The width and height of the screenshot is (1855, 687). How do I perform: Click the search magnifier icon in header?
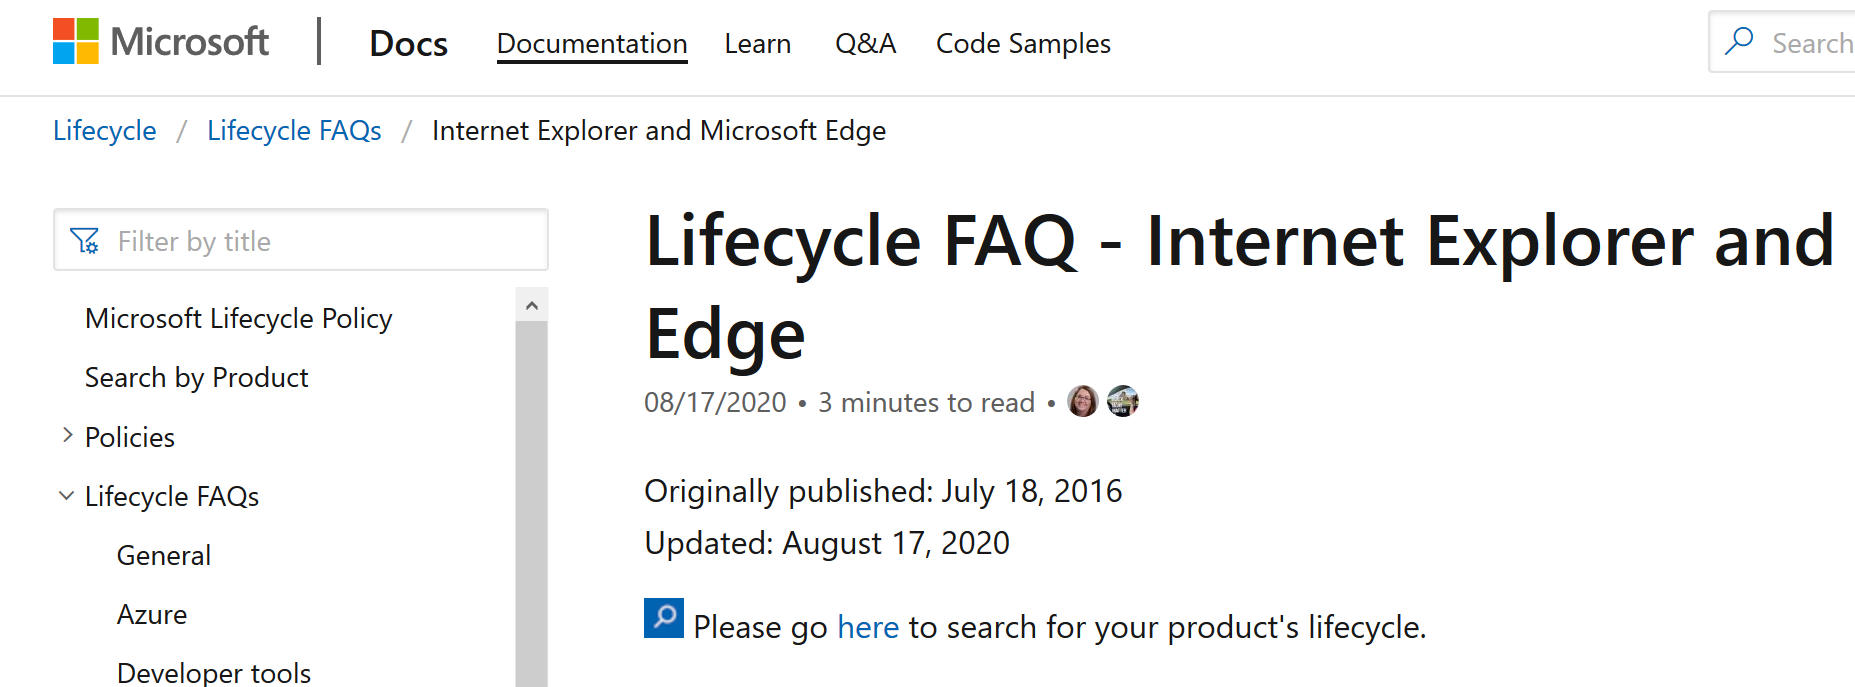pos(1739,41)
